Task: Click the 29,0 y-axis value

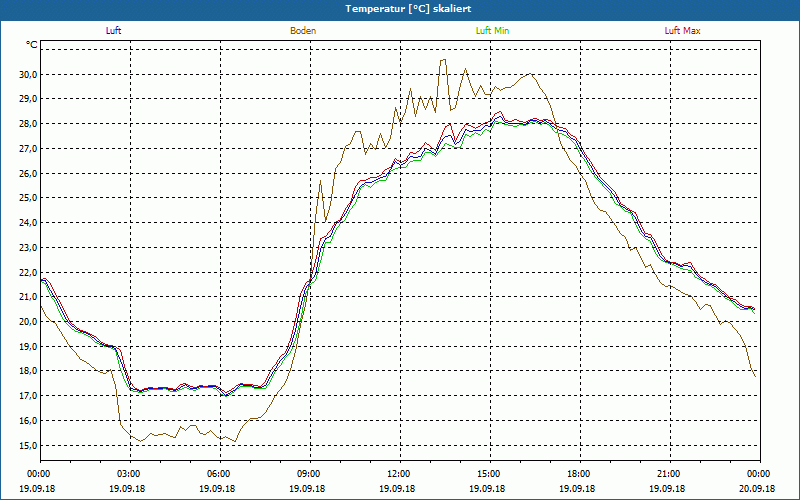Action: click(x=28, y=99)
